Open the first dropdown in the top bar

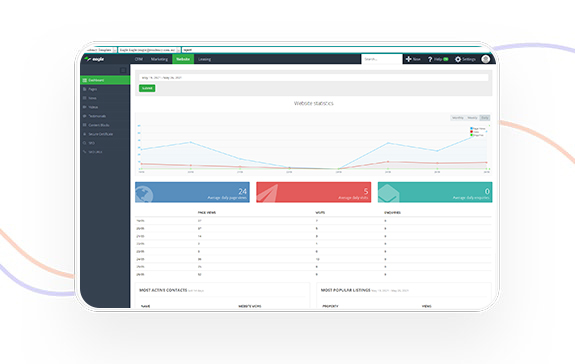[x=101, y=50]
